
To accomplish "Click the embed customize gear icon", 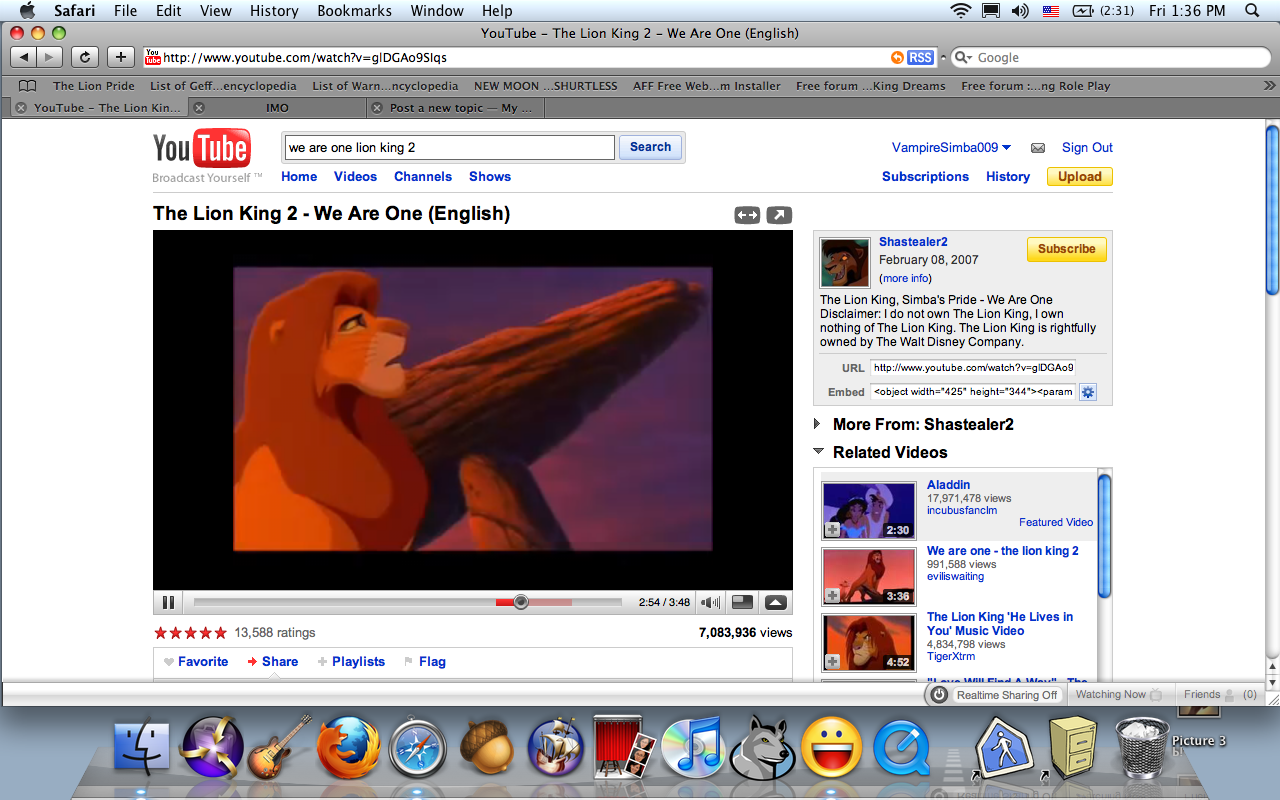I will [1088, 392].
